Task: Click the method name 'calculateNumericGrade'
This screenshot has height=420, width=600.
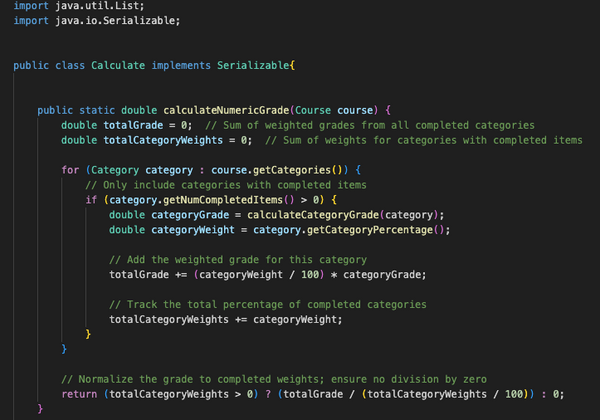Action: click(226, 110)
